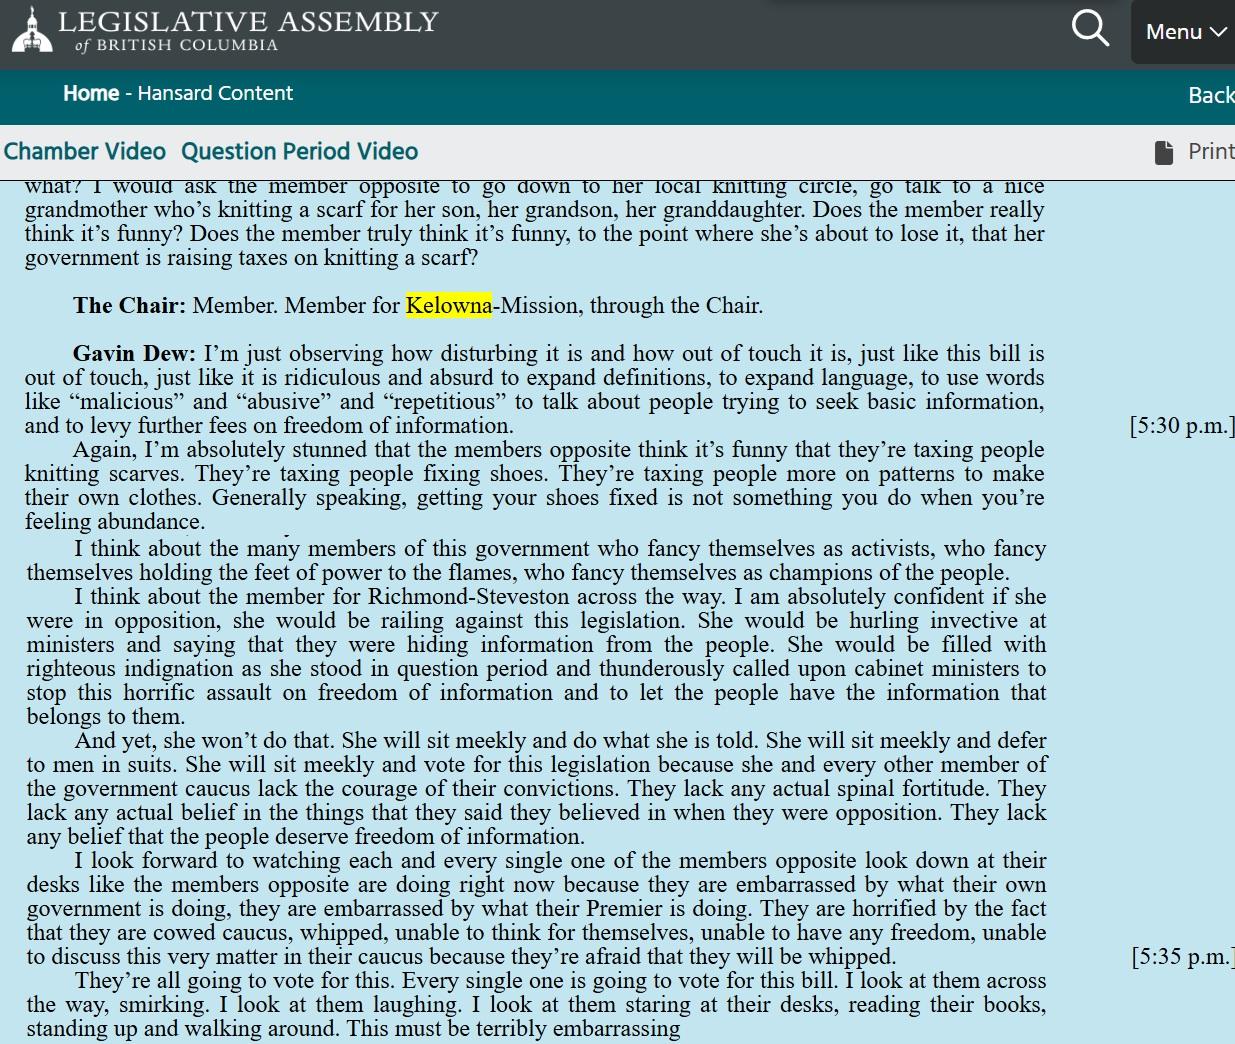Click the LEGISLATIVE ASSEMBLY site title
Screen dimensions: 1235x1044
pyautogui.click(x=248, y=21)
